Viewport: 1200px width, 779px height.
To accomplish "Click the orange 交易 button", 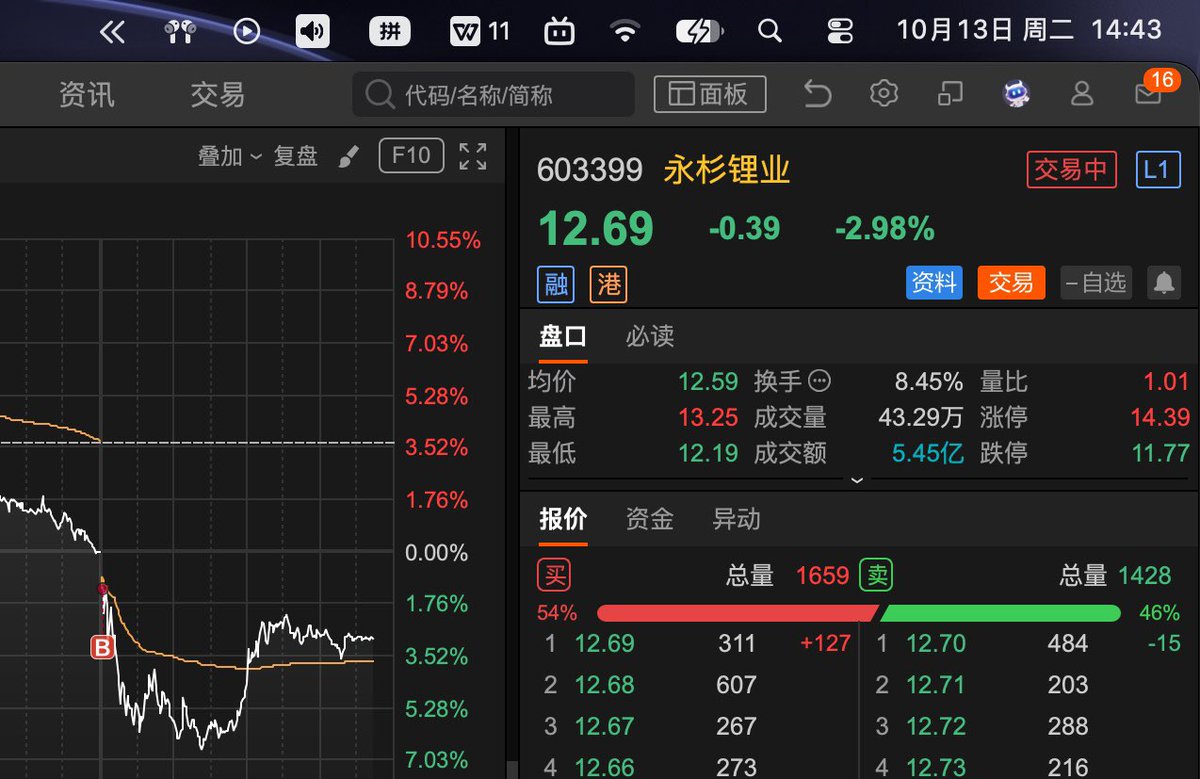I will (x=1011, y=283).
